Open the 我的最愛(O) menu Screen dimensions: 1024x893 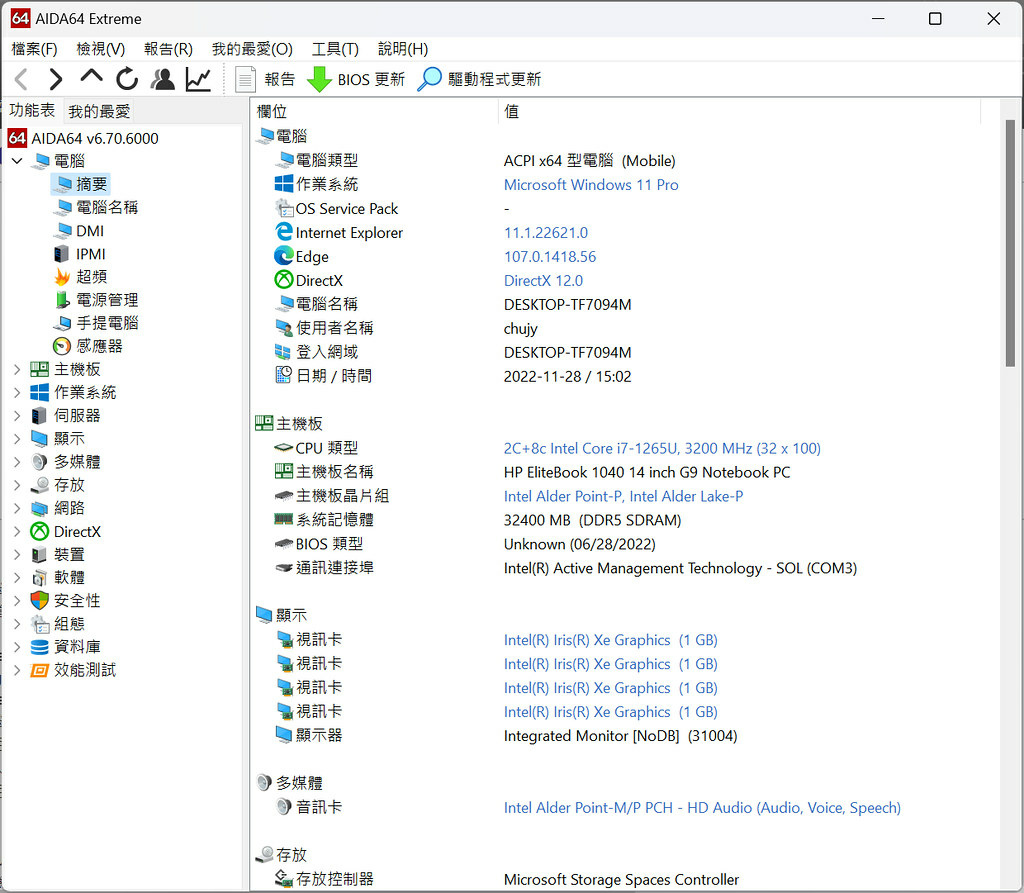pyautogui.click(x=252, y=49)
